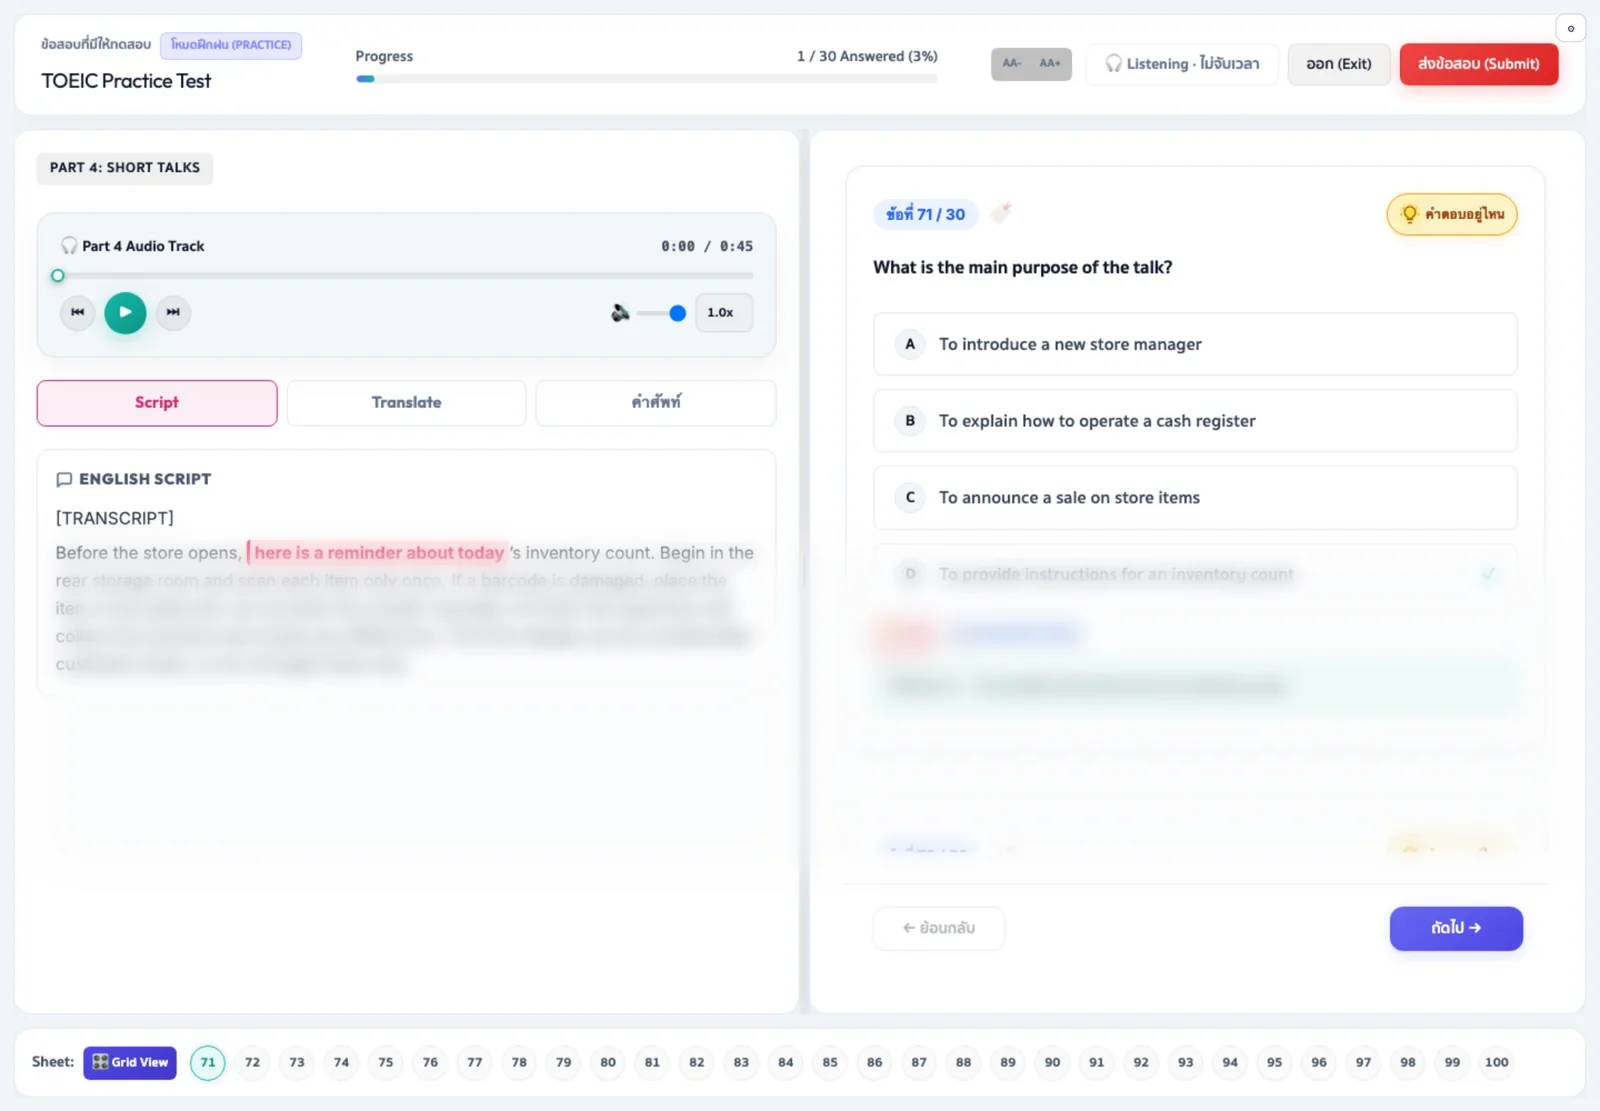Flag question 71 with bookmark icon
This screenshot has width=1600, height=1111.
tap(1001, 213)
